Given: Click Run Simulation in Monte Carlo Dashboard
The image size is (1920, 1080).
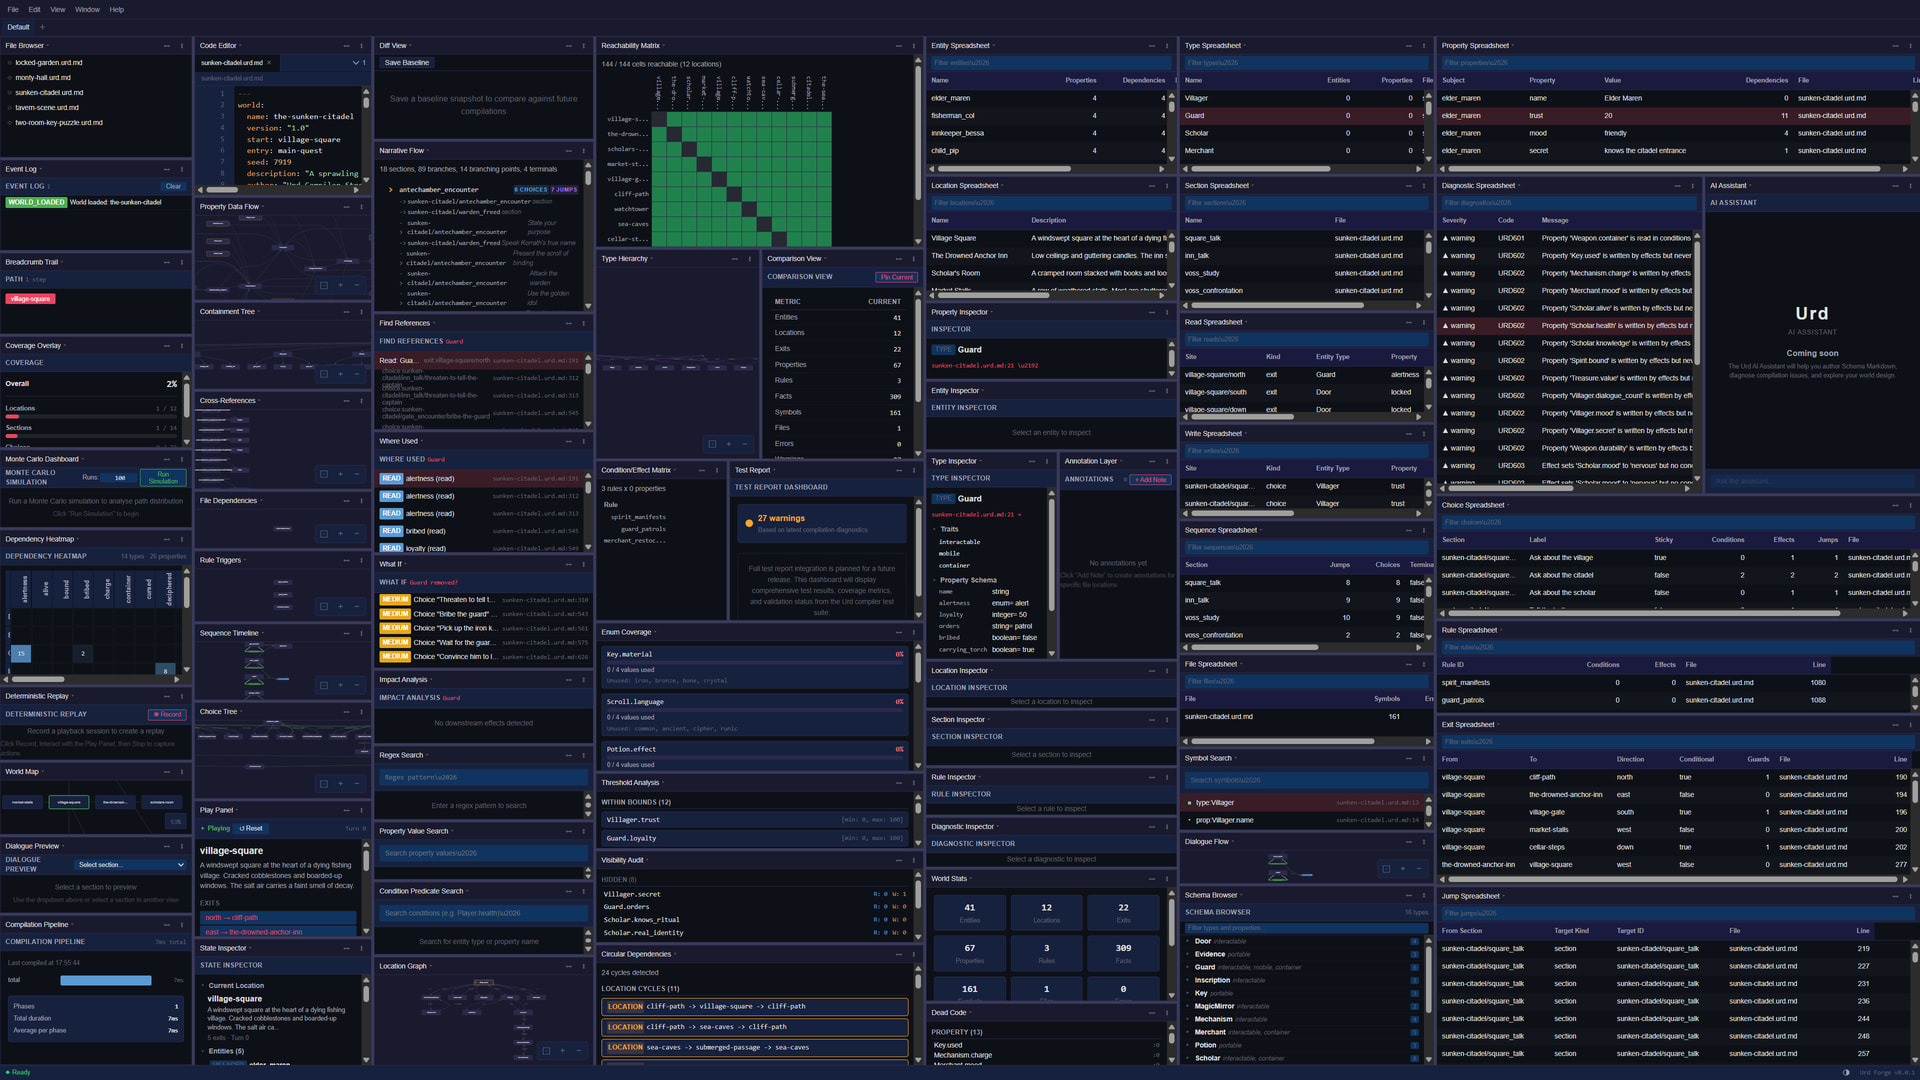Looking at the screenshot, I should (x=163, y=478).
